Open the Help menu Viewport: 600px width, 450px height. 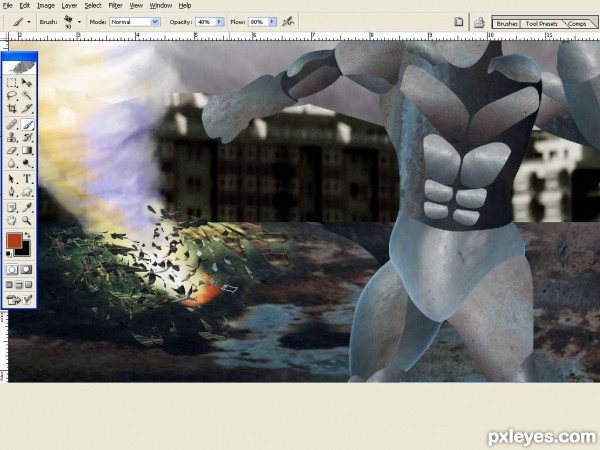click(x=185, y=5)
